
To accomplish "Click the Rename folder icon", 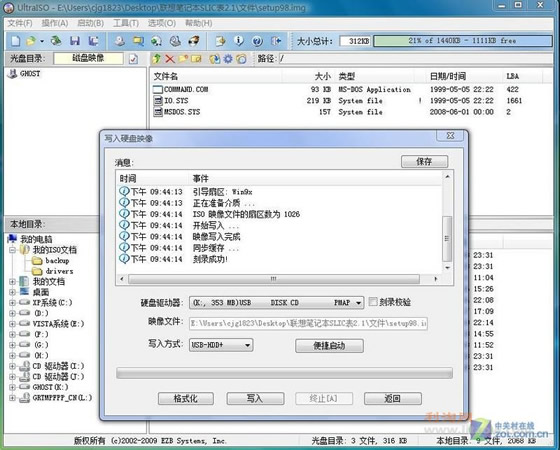I will (x=196, y=59).
